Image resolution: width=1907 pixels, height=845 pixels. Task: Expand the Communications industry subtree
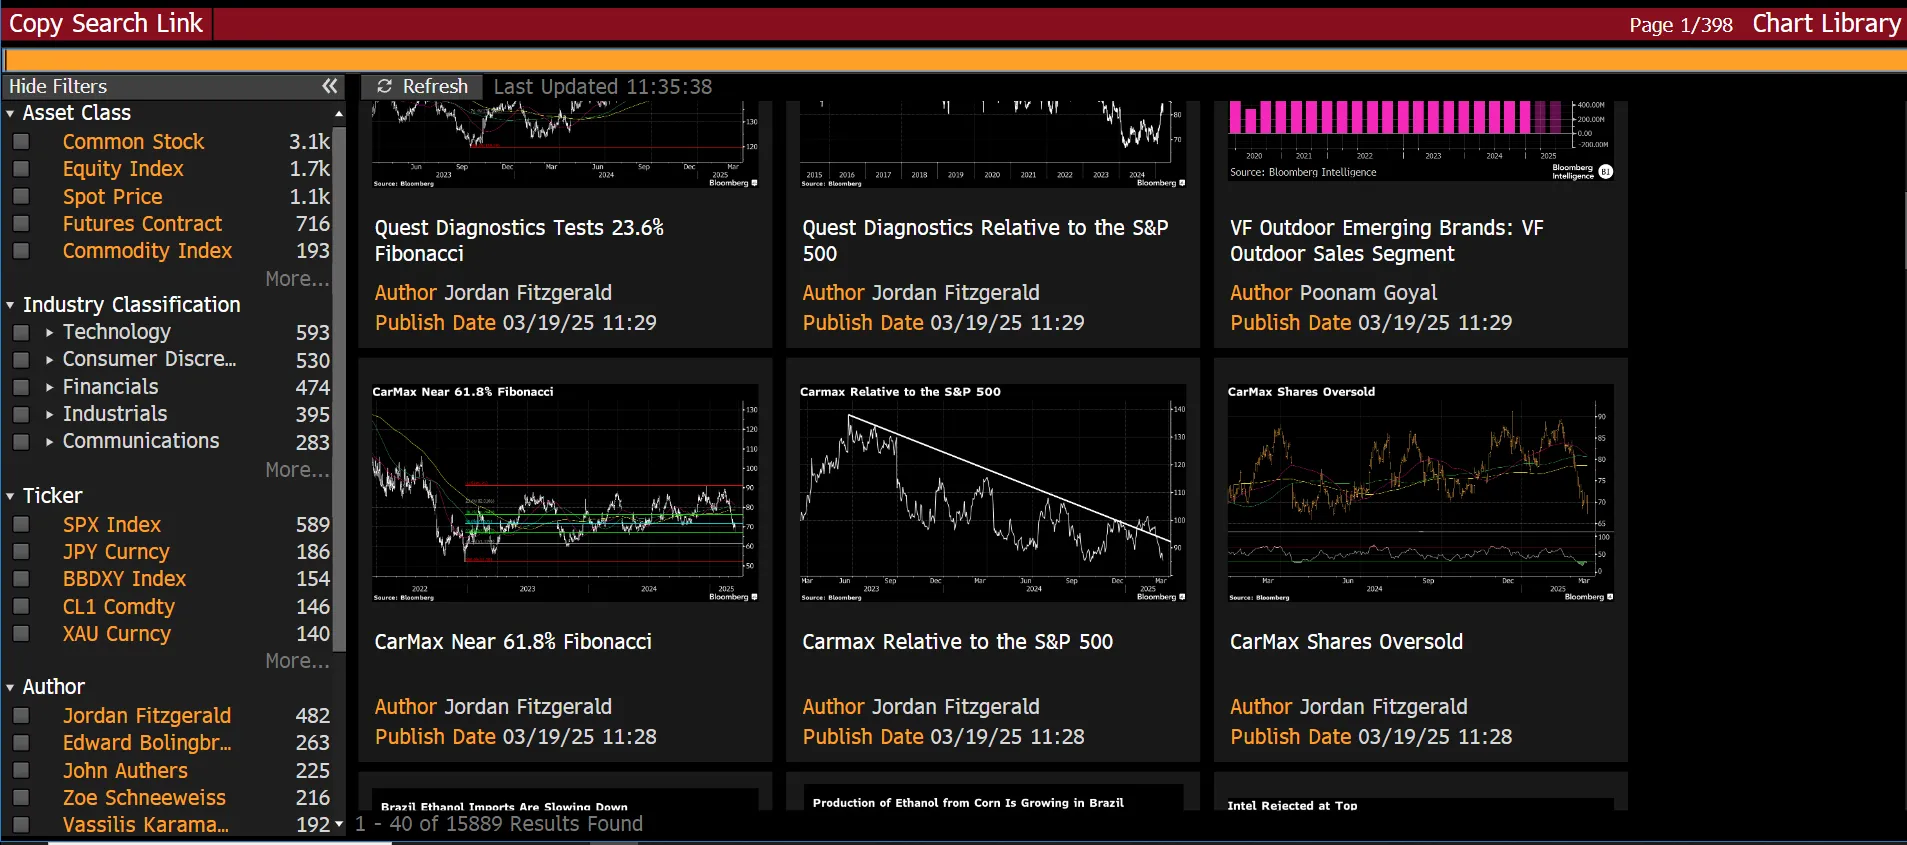coord(49,441)
